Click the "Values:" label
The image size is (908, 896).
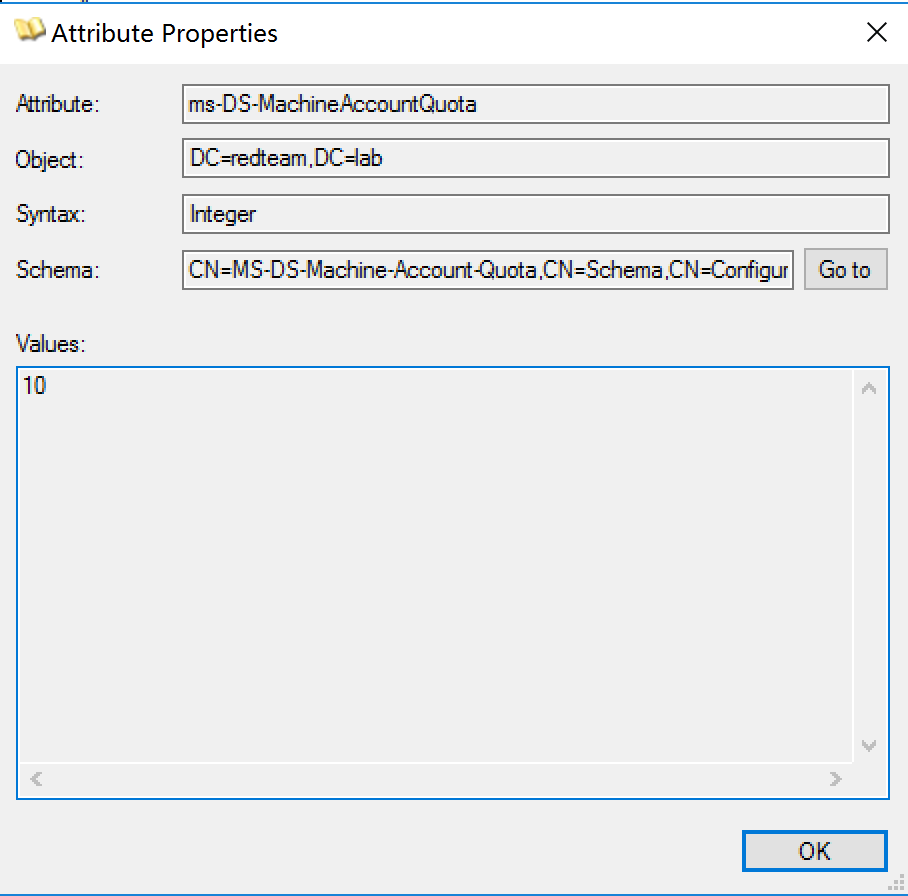click(51, 344)
